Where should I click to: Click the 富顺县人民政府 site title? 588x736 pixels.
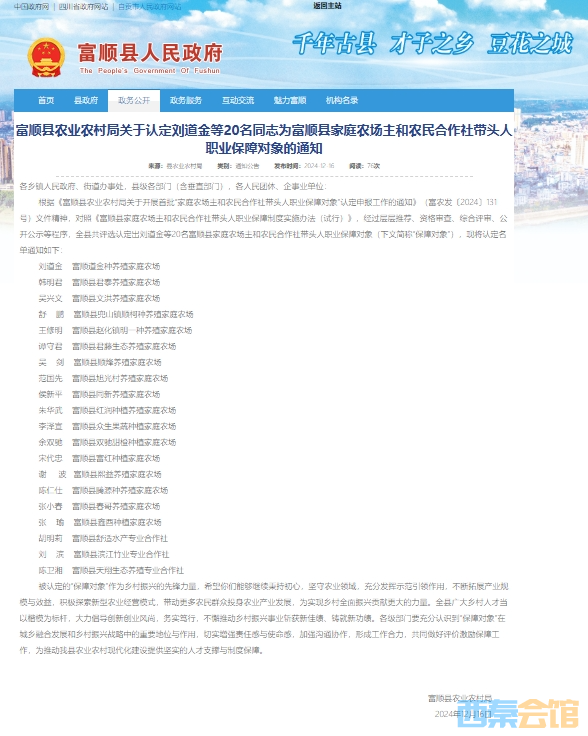[x=150, y=52]
